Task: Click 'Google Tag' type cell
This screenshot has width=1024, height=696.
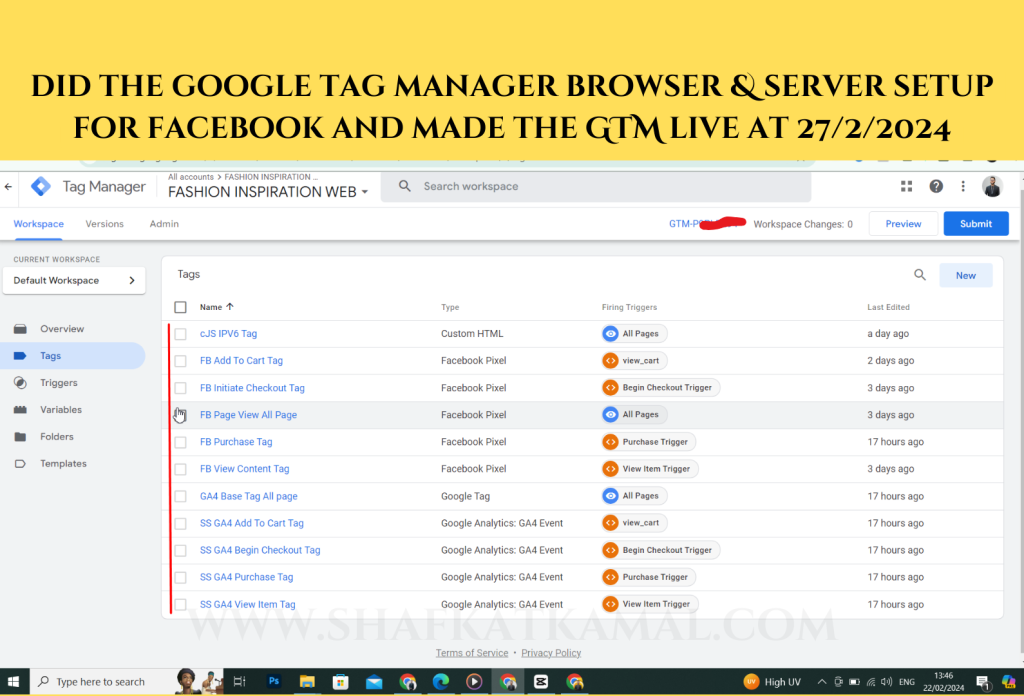Action: (x=465, y=496)
